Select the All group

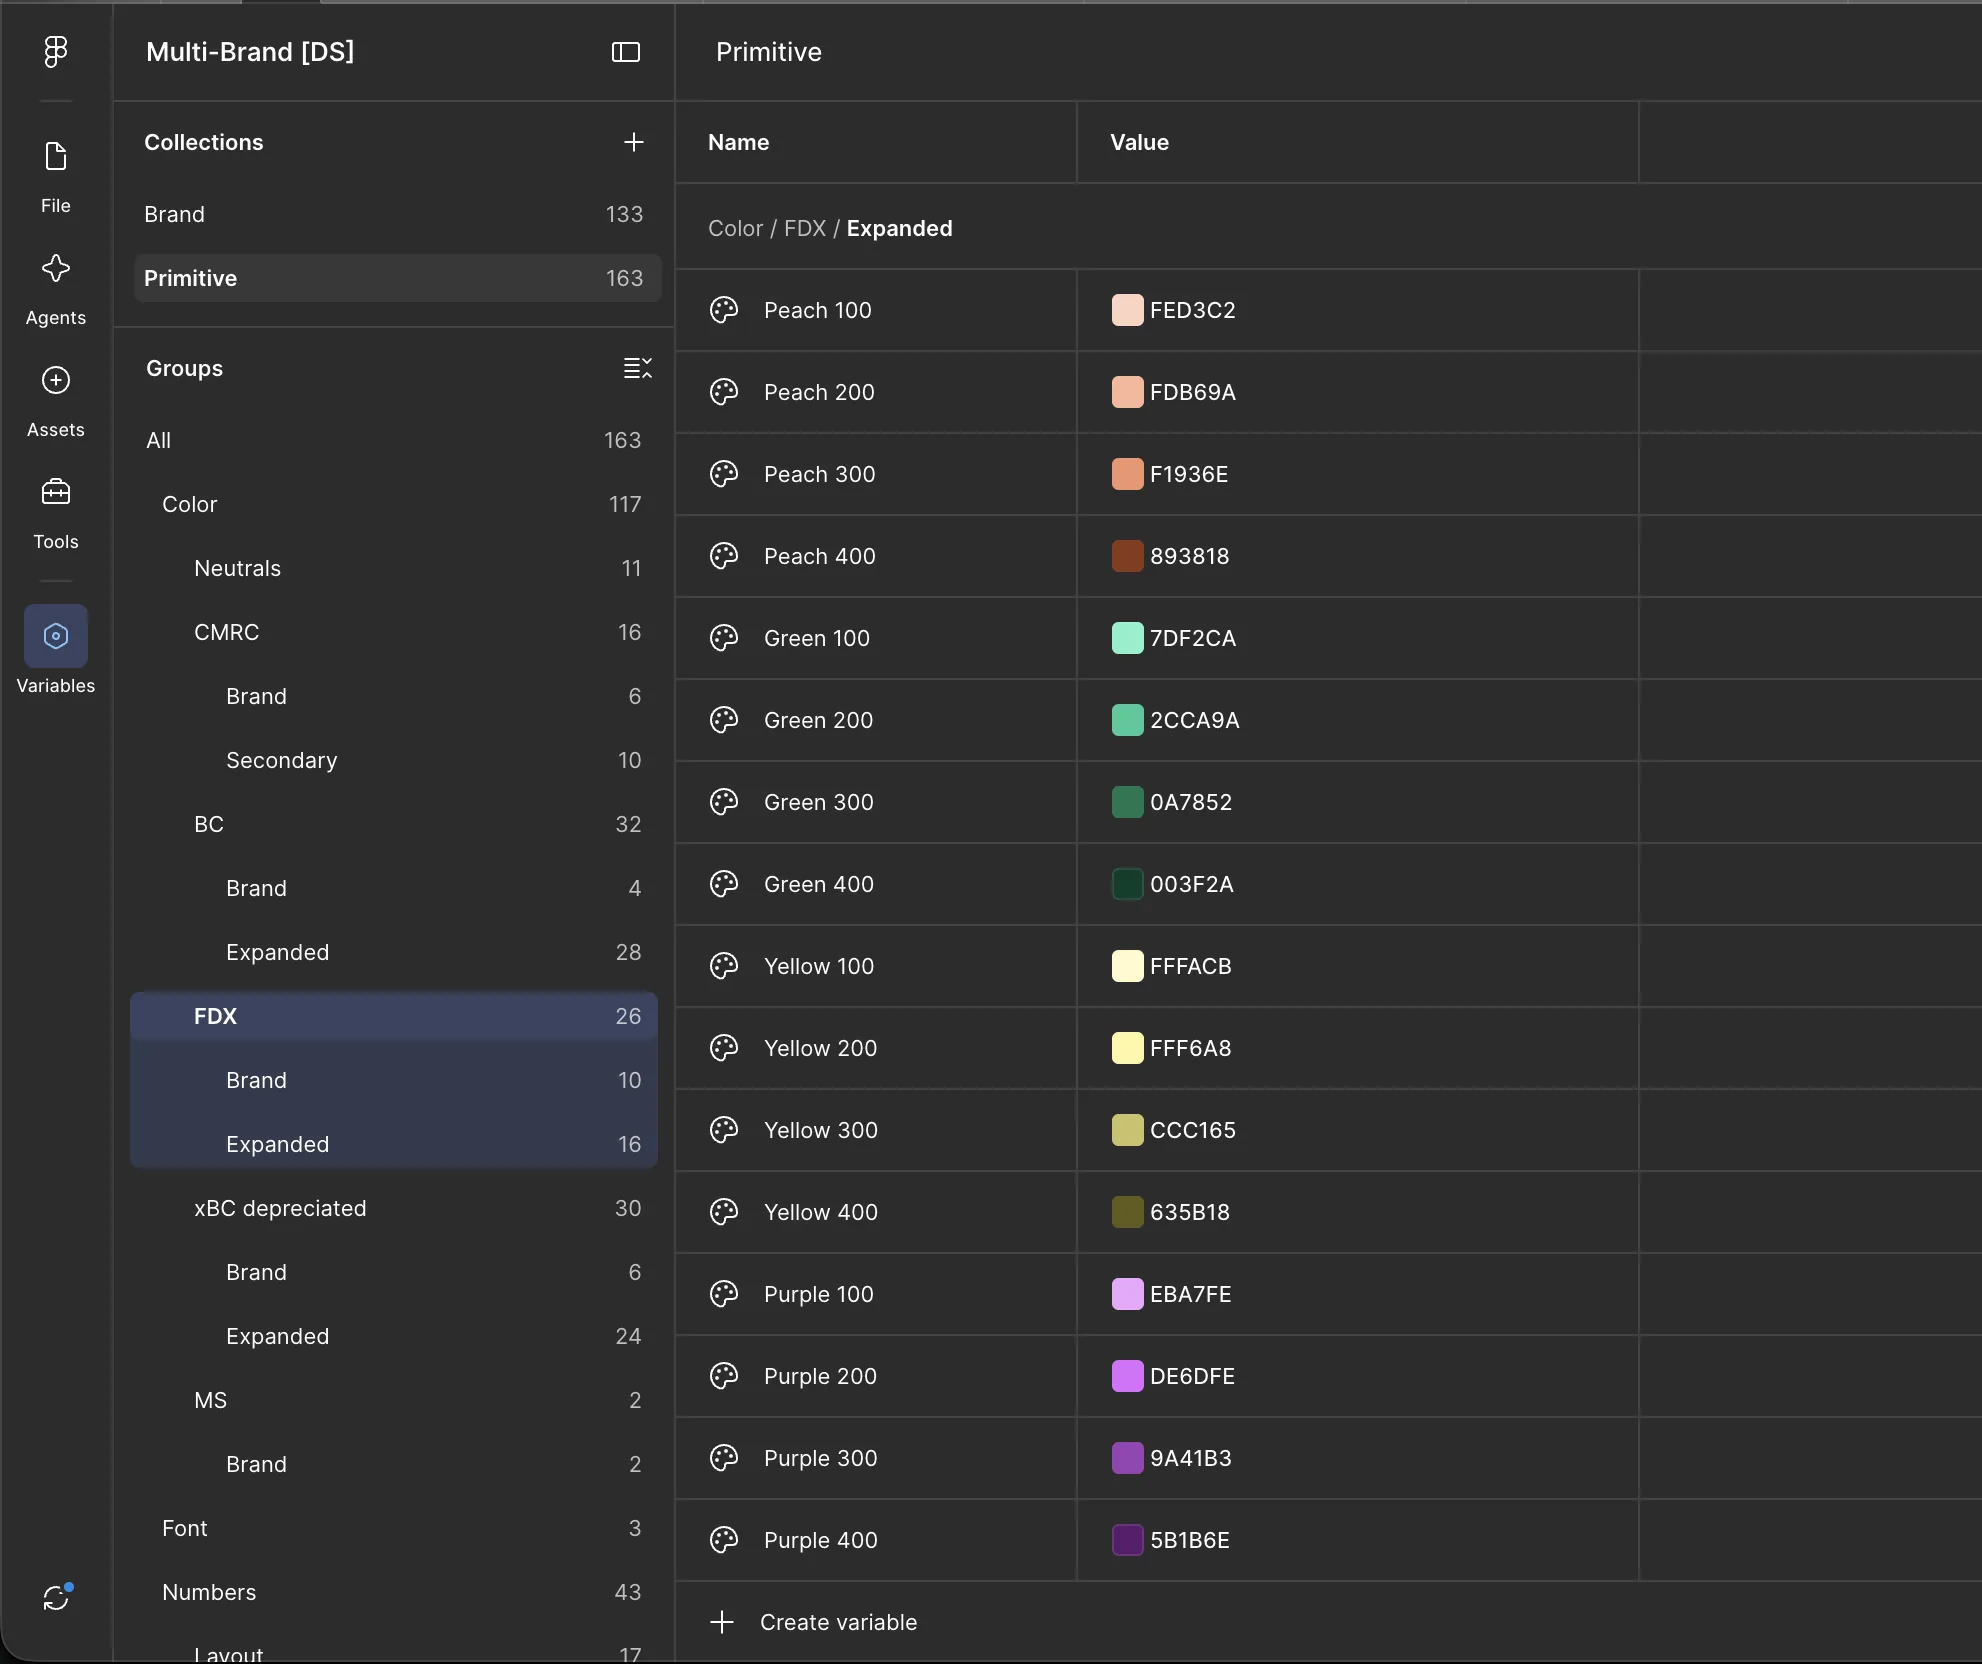pyautogui.click(x=394, y=440)
